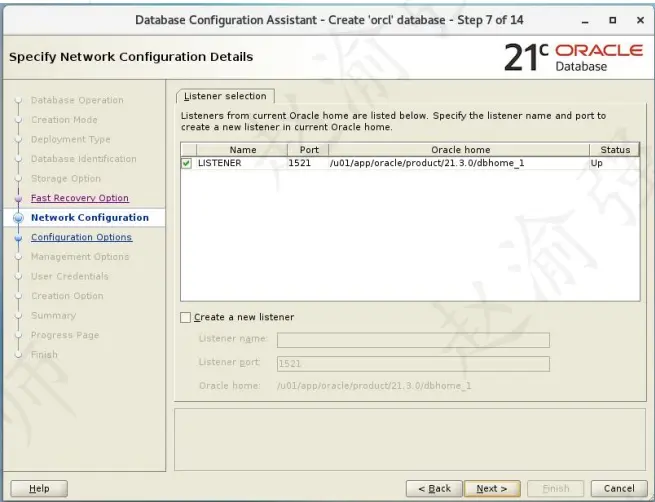Click the Listener name input field
This screenshot has width=655, height=502.
[x=413, y=340]
